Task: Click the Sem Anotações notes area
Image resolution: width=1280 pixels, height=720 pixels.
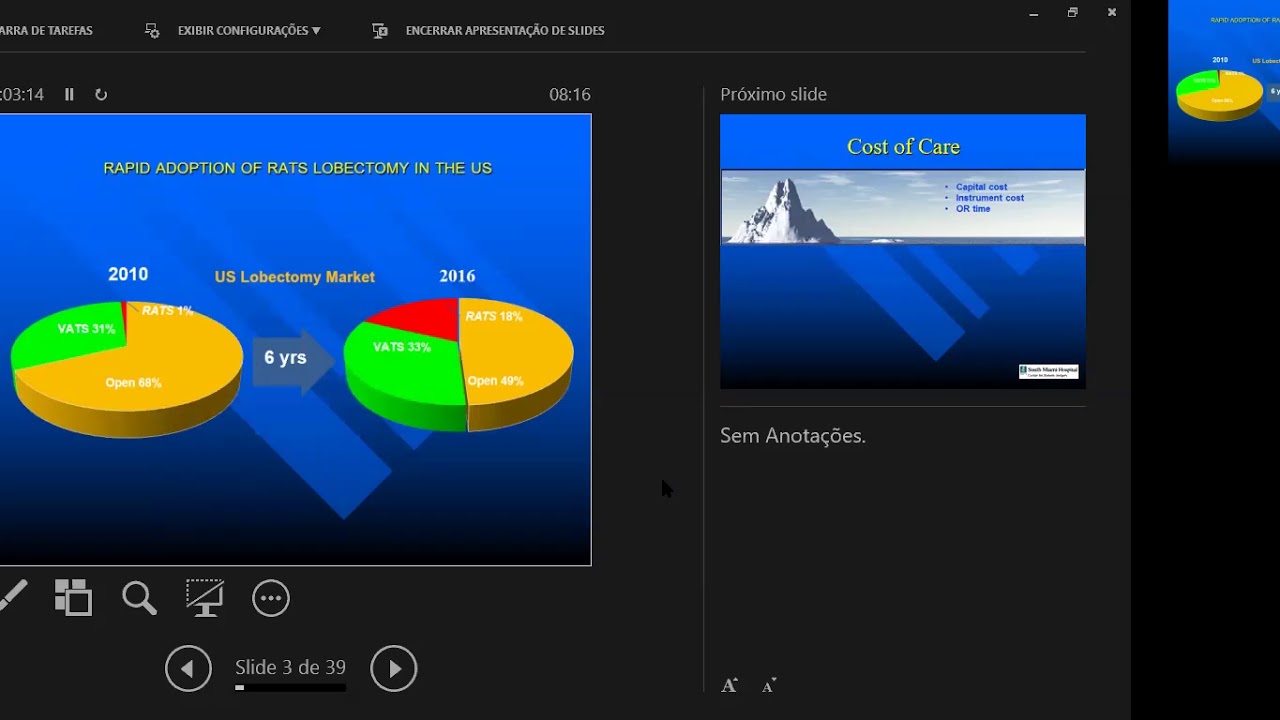Action: click(793, 436)
